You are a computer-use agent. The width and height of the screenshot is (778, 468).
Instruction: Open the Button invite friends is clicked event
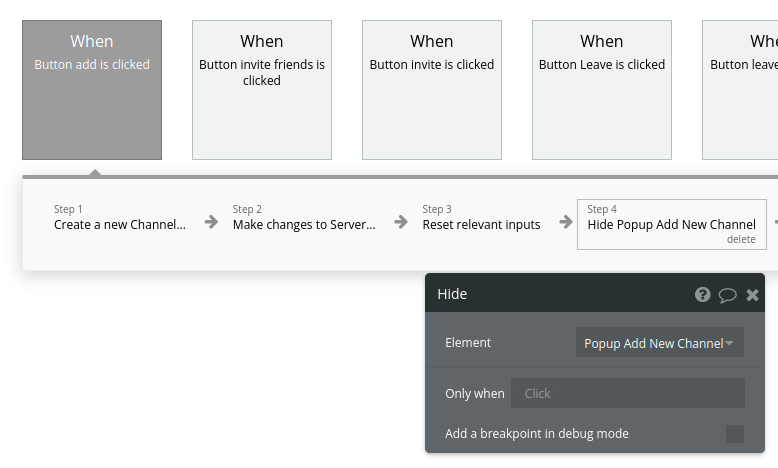pyautogui.click(x=262, y=90)
